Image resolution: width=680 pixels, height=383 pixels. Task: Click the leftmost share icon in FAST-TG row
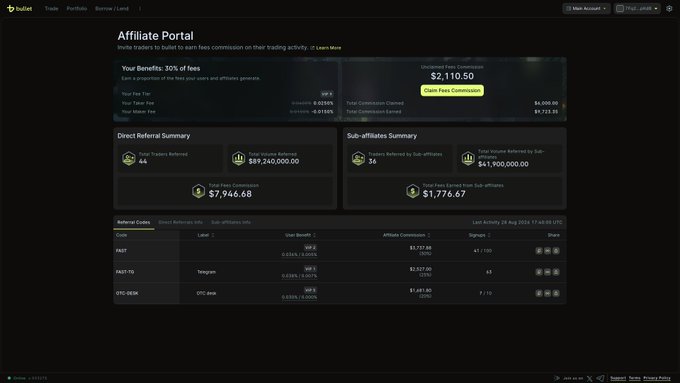539,272
